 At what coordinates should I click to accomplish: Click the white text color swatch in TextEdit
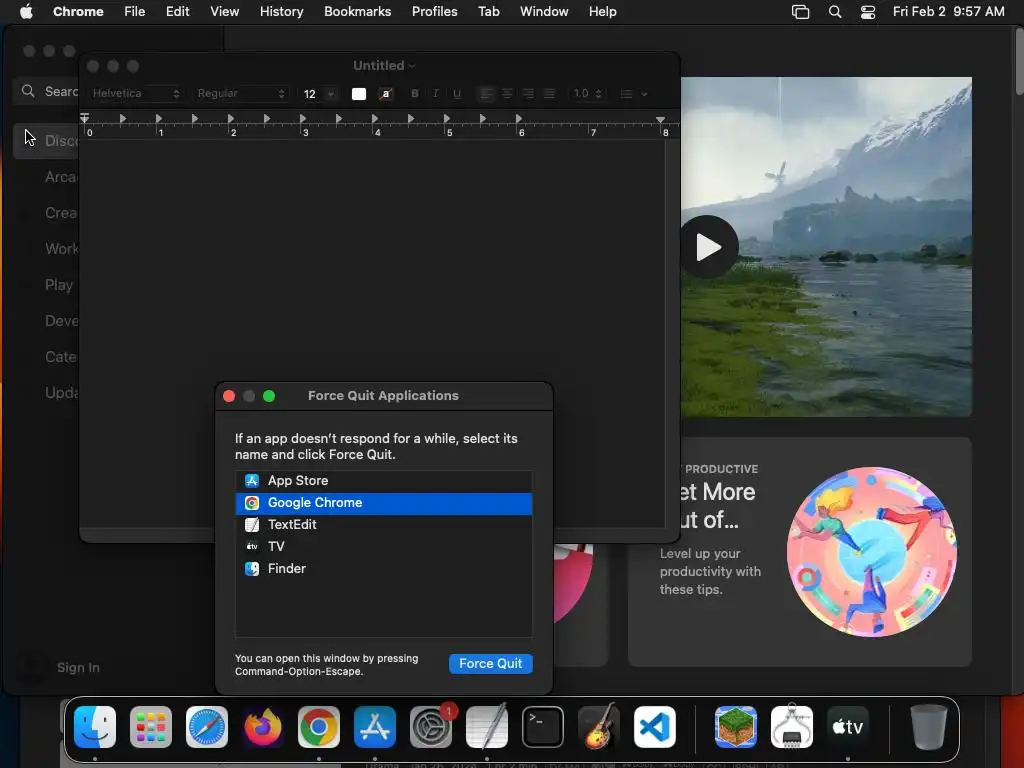pos(359,94)
